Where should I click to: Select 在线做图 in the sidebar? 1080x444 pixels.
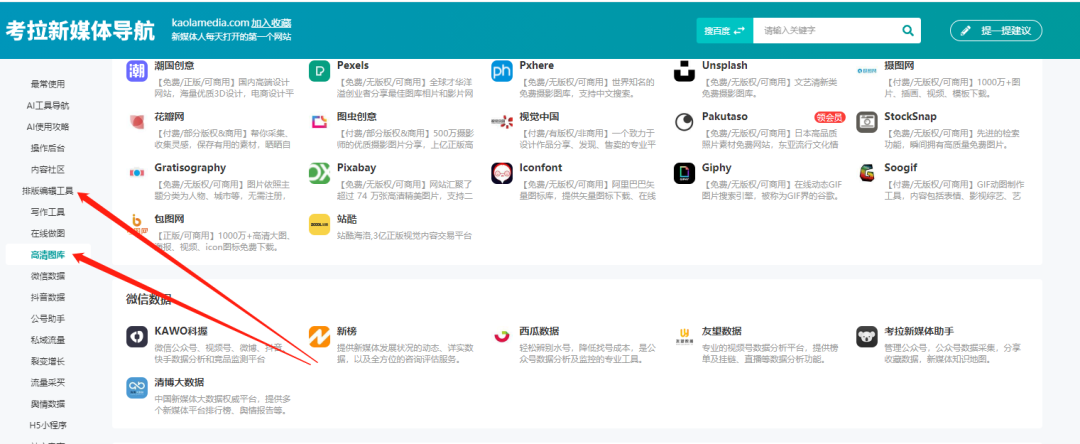[x=48, y=233]
